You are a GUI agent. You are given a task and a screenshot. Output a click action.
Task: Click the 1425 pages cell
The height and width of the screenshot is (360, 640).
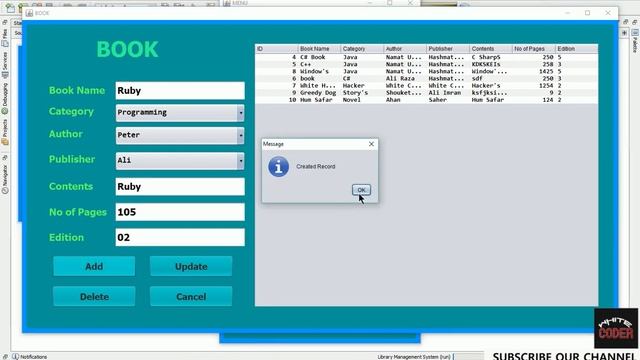[534, 71]
